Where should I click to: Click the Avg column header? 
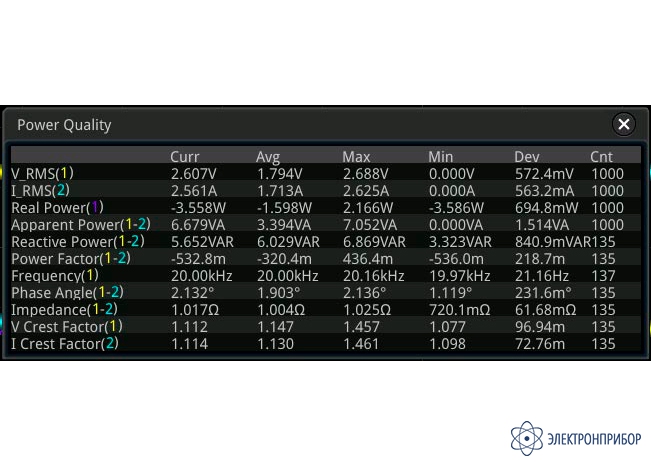(268, 157)
